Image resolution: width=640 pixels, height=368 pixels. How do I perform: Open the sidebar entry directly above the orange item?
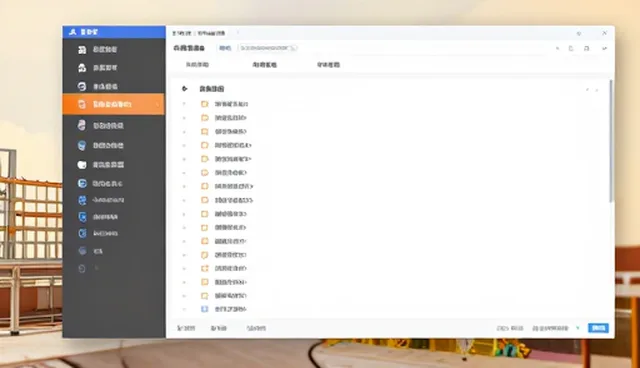pyautogui.click(x=113, y=86)
